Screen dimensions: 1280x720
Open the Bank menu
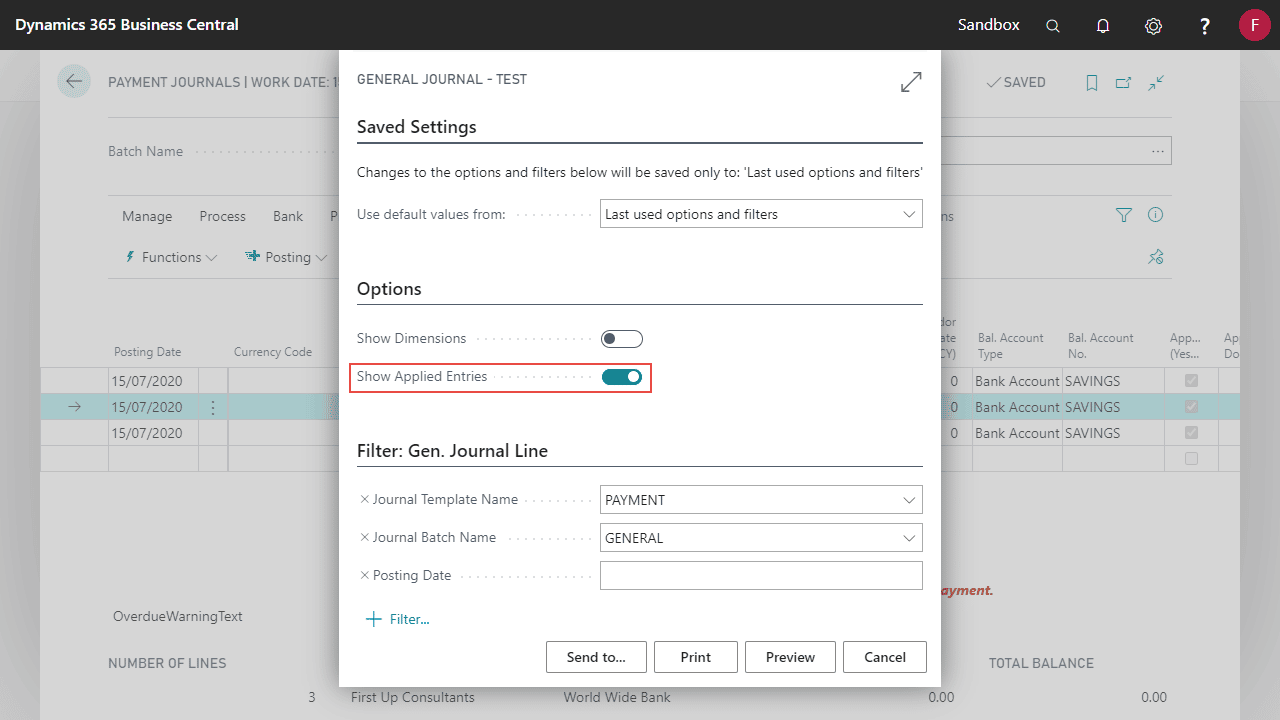(x=288, y=216)
